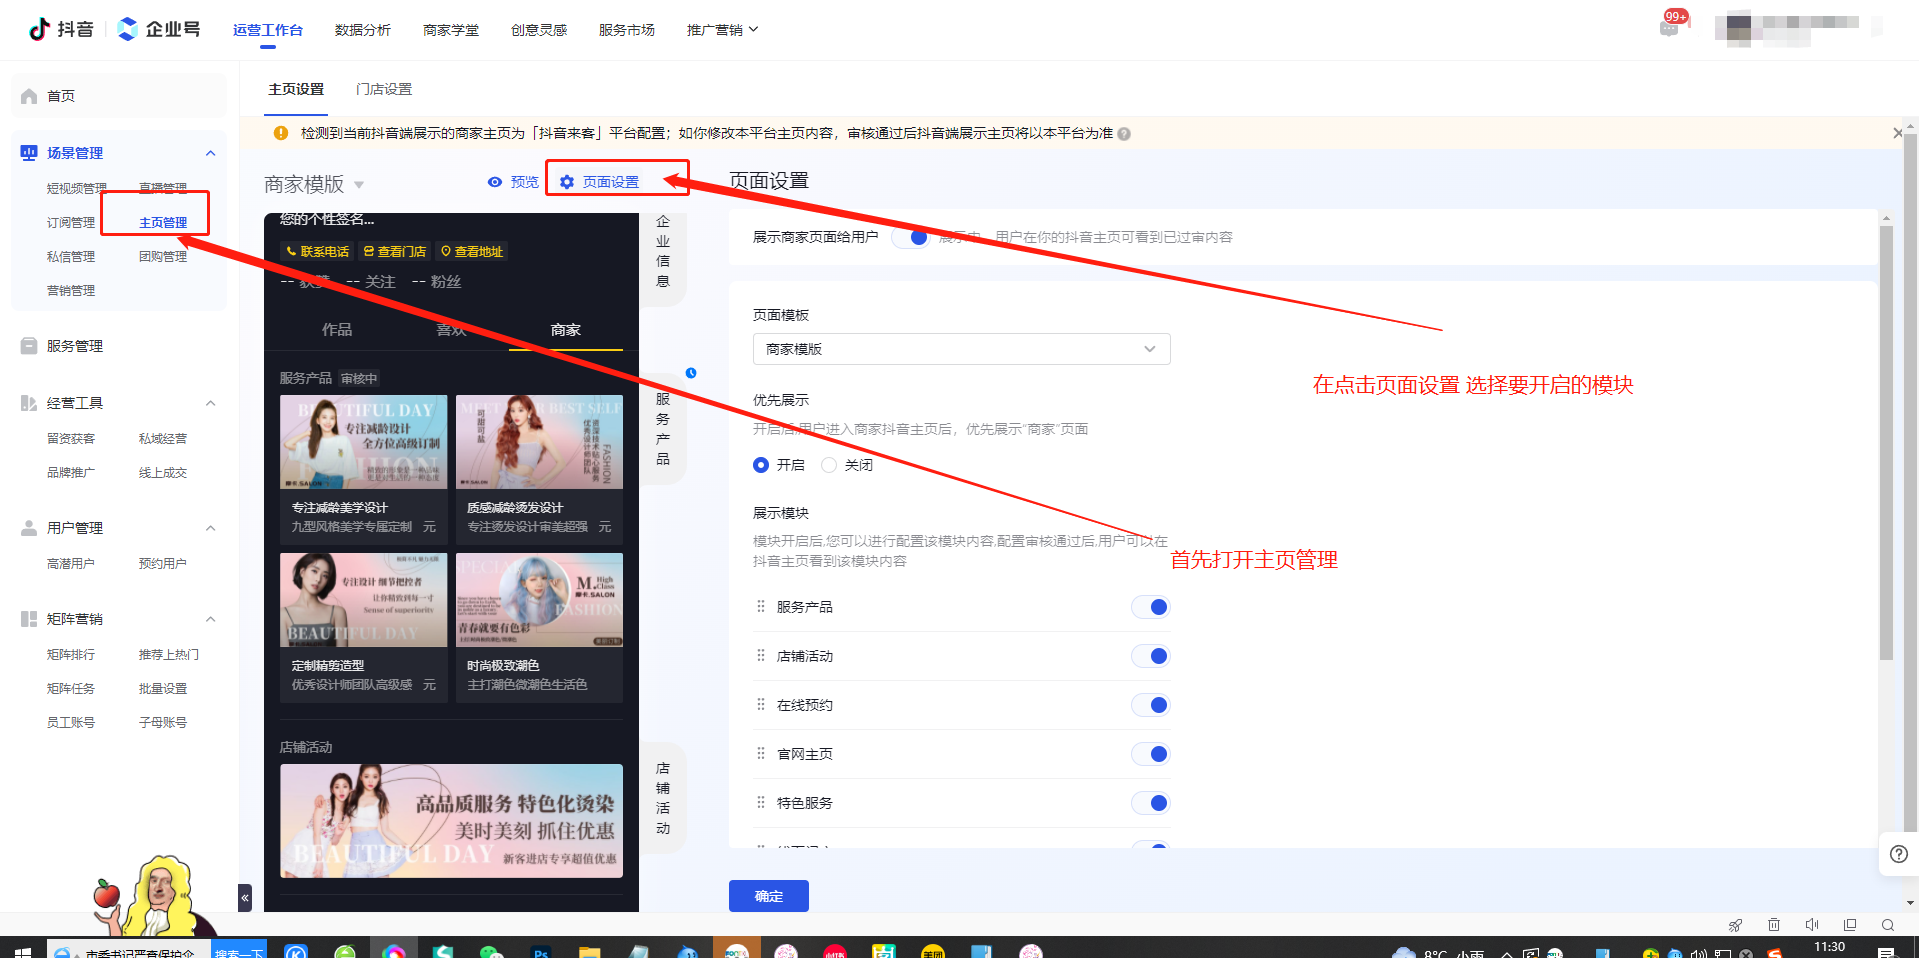Click the 页面设置 gear icon
Image resolution: width=1919 pixels, height=958 pixels.
tap(567, 182)
